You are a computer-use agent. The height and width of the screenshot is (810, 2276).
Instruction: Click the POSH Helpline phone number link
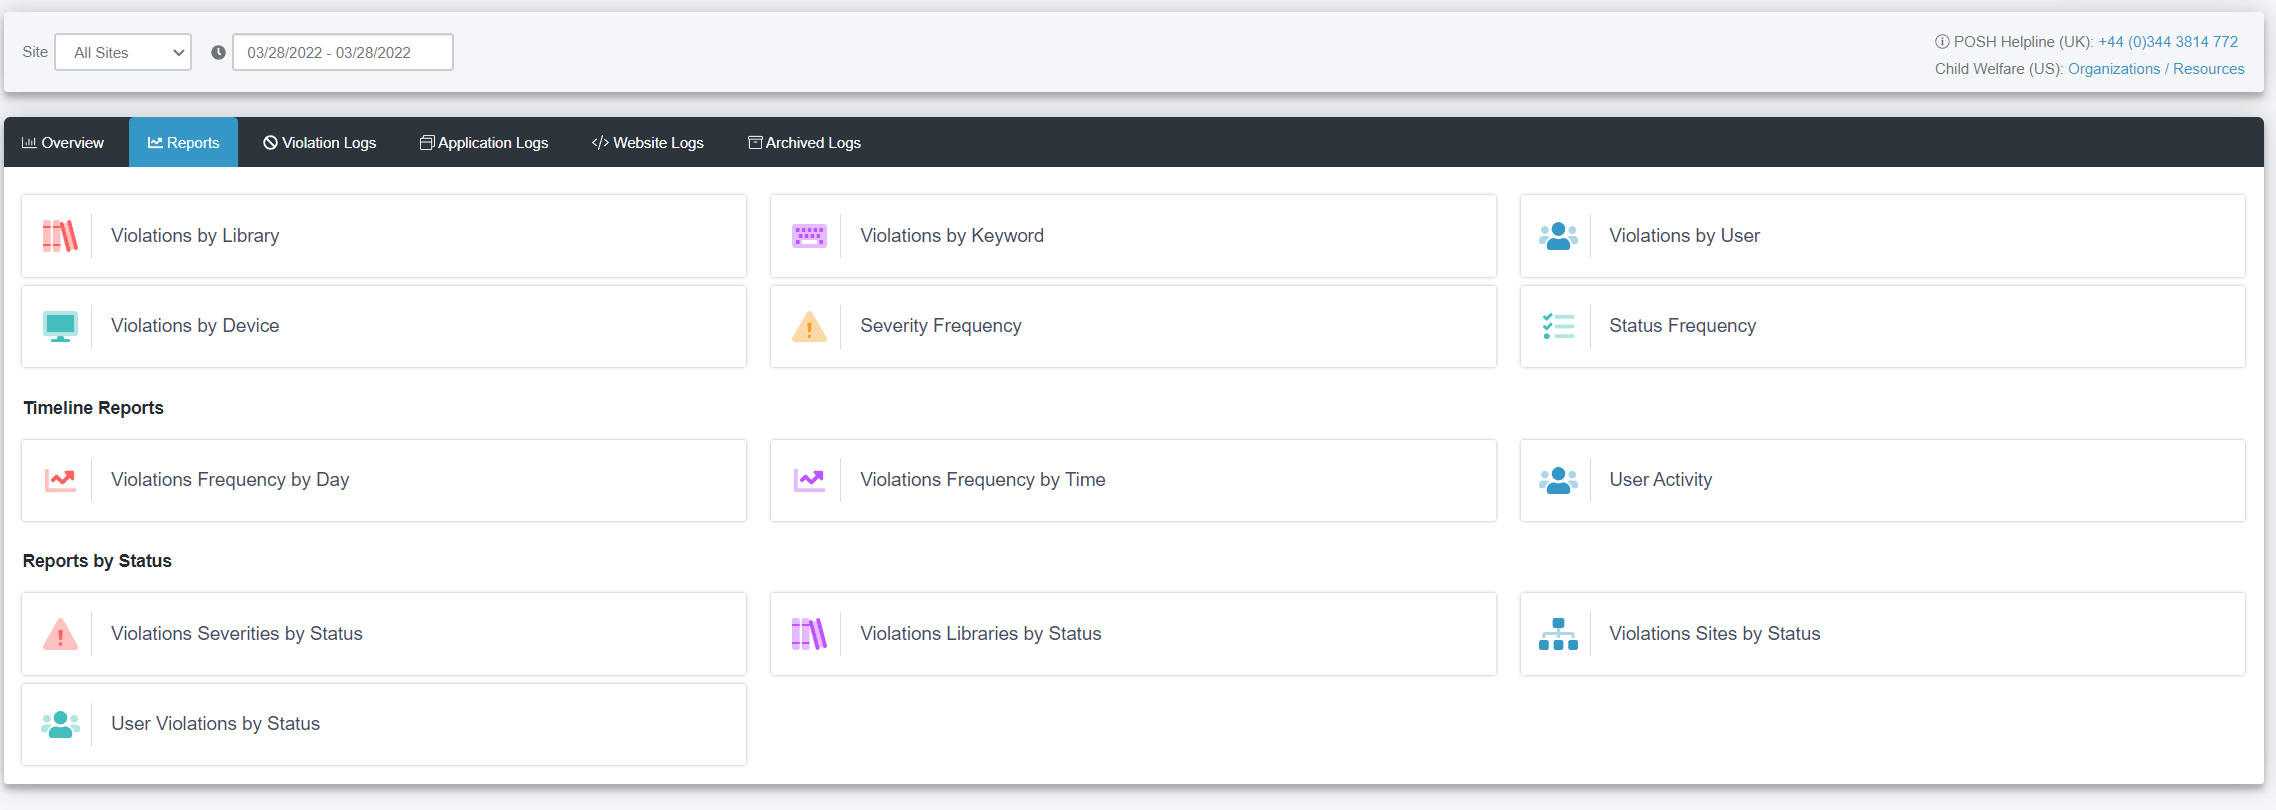click(x=2168, y=41)
